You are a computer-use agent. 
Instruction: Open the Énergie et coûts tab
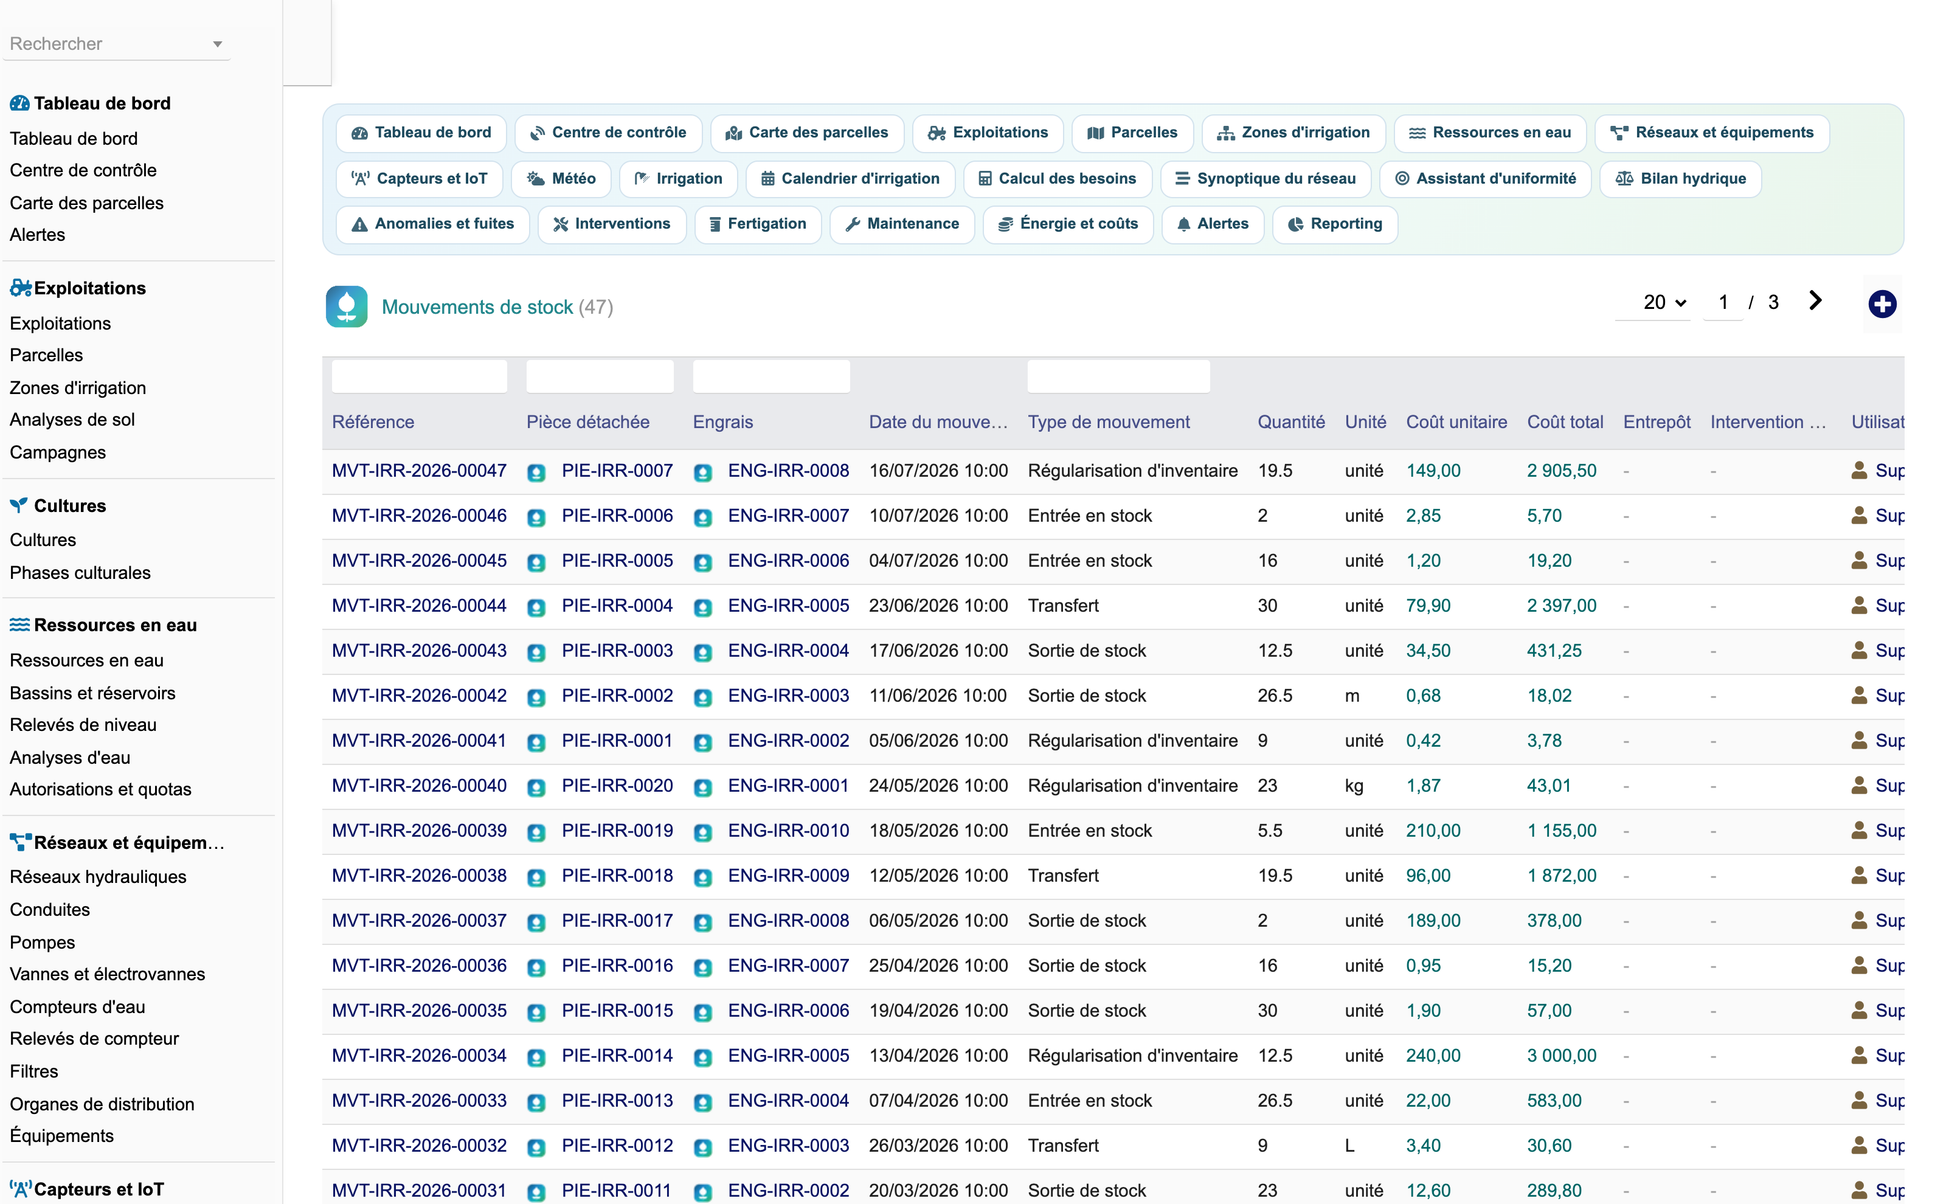pyautogui.click(x=1068, y=224)
